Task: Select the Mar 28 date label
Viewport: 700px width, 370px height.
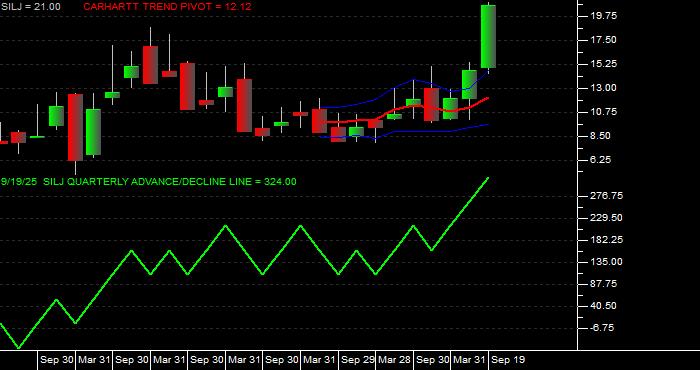Action: click(394, 360)
